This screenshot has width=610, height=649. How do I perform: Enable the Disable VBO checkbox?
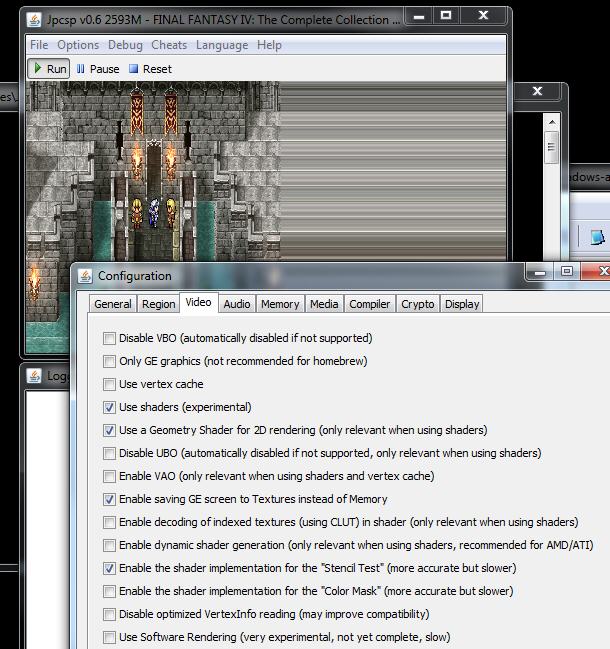(x=110, y=338)
